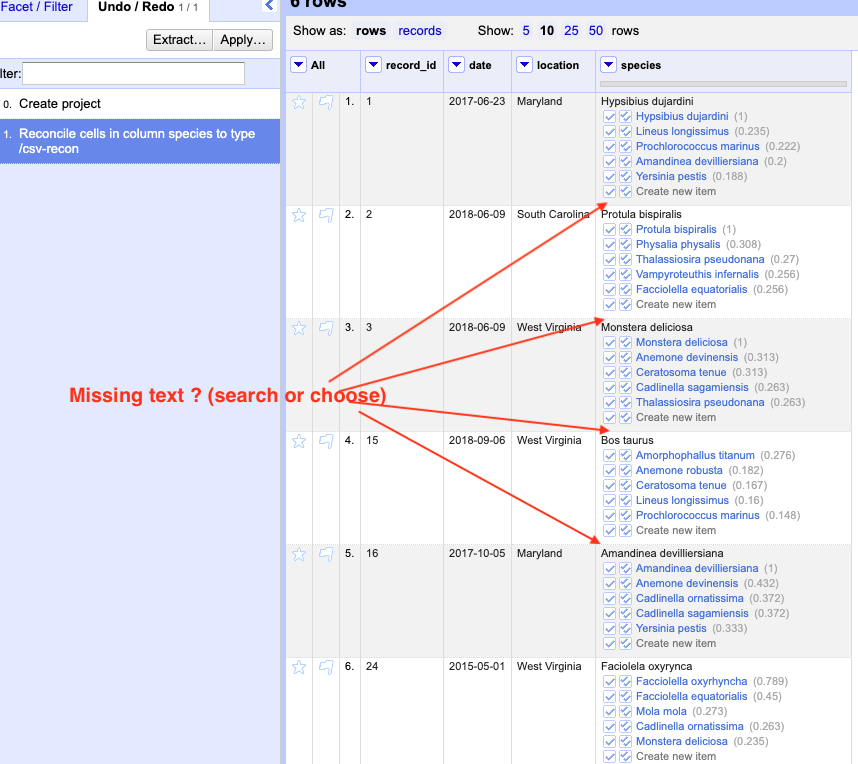Image resolution: width=858 pixels, height=764 pixels.
Task: Click date cell 2015-05-01
Action: pyautogui.click(x=477, y=667)
